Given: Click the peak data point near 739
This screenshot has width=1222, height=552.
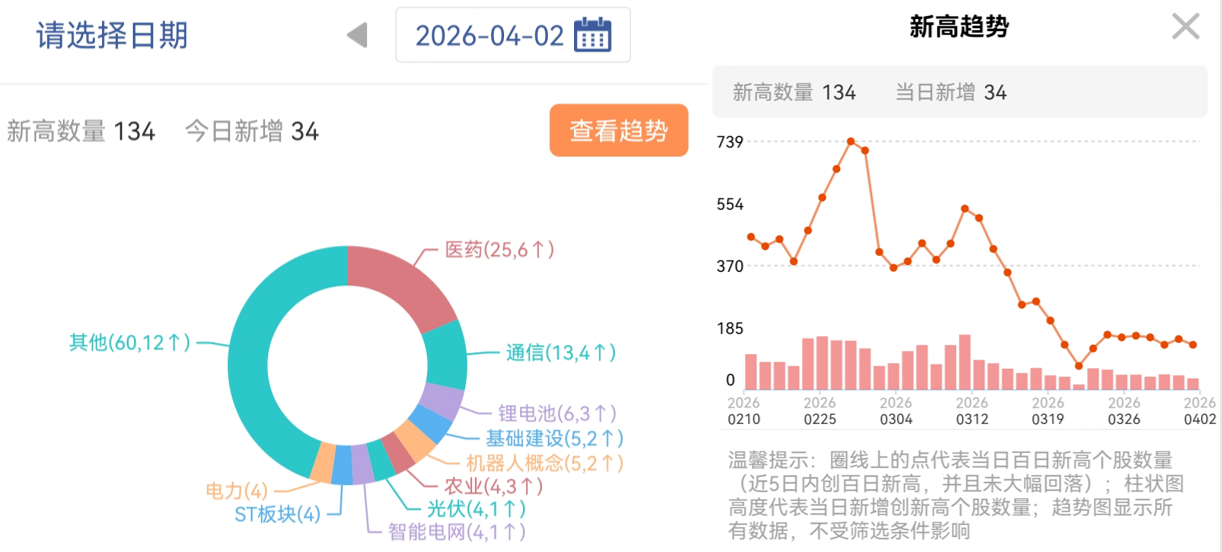Looking at the screenshot, I should pos(850,142).
